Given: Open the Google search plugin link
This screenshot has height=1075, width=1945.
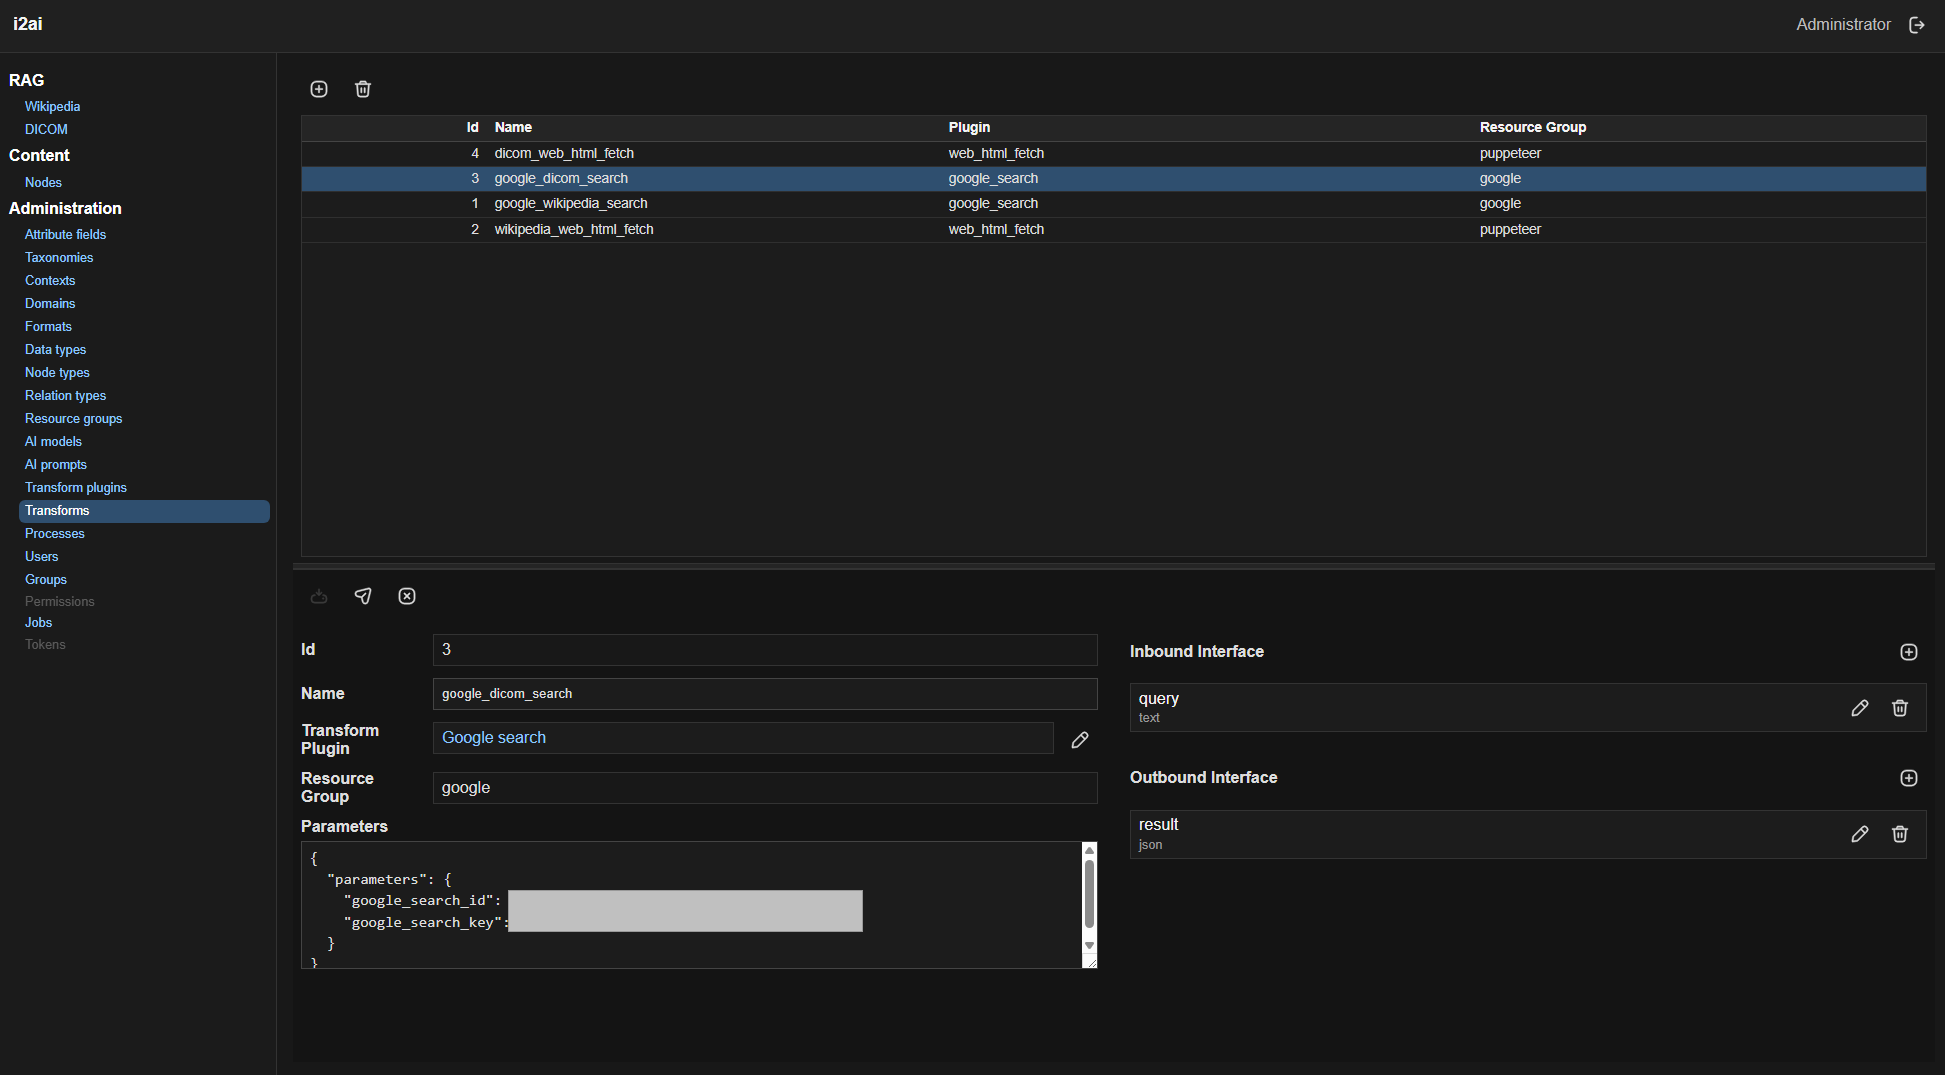Looking at the screenshot, I should tap(494, 738).
